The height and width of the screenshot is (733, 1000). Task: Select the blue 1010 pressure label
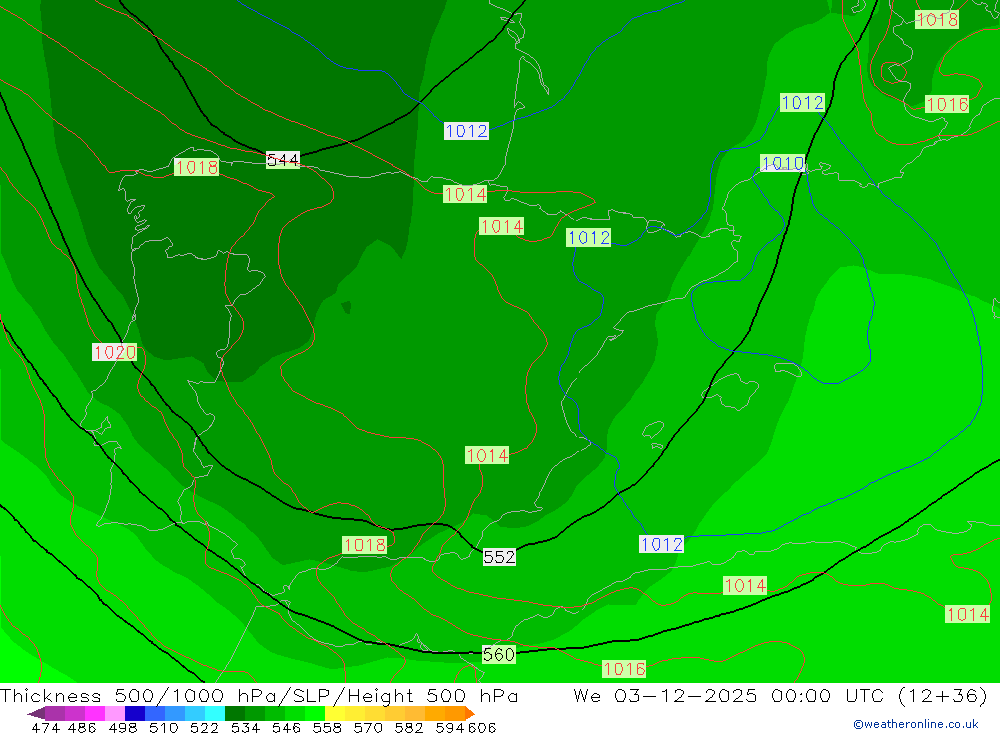[783, 163]
